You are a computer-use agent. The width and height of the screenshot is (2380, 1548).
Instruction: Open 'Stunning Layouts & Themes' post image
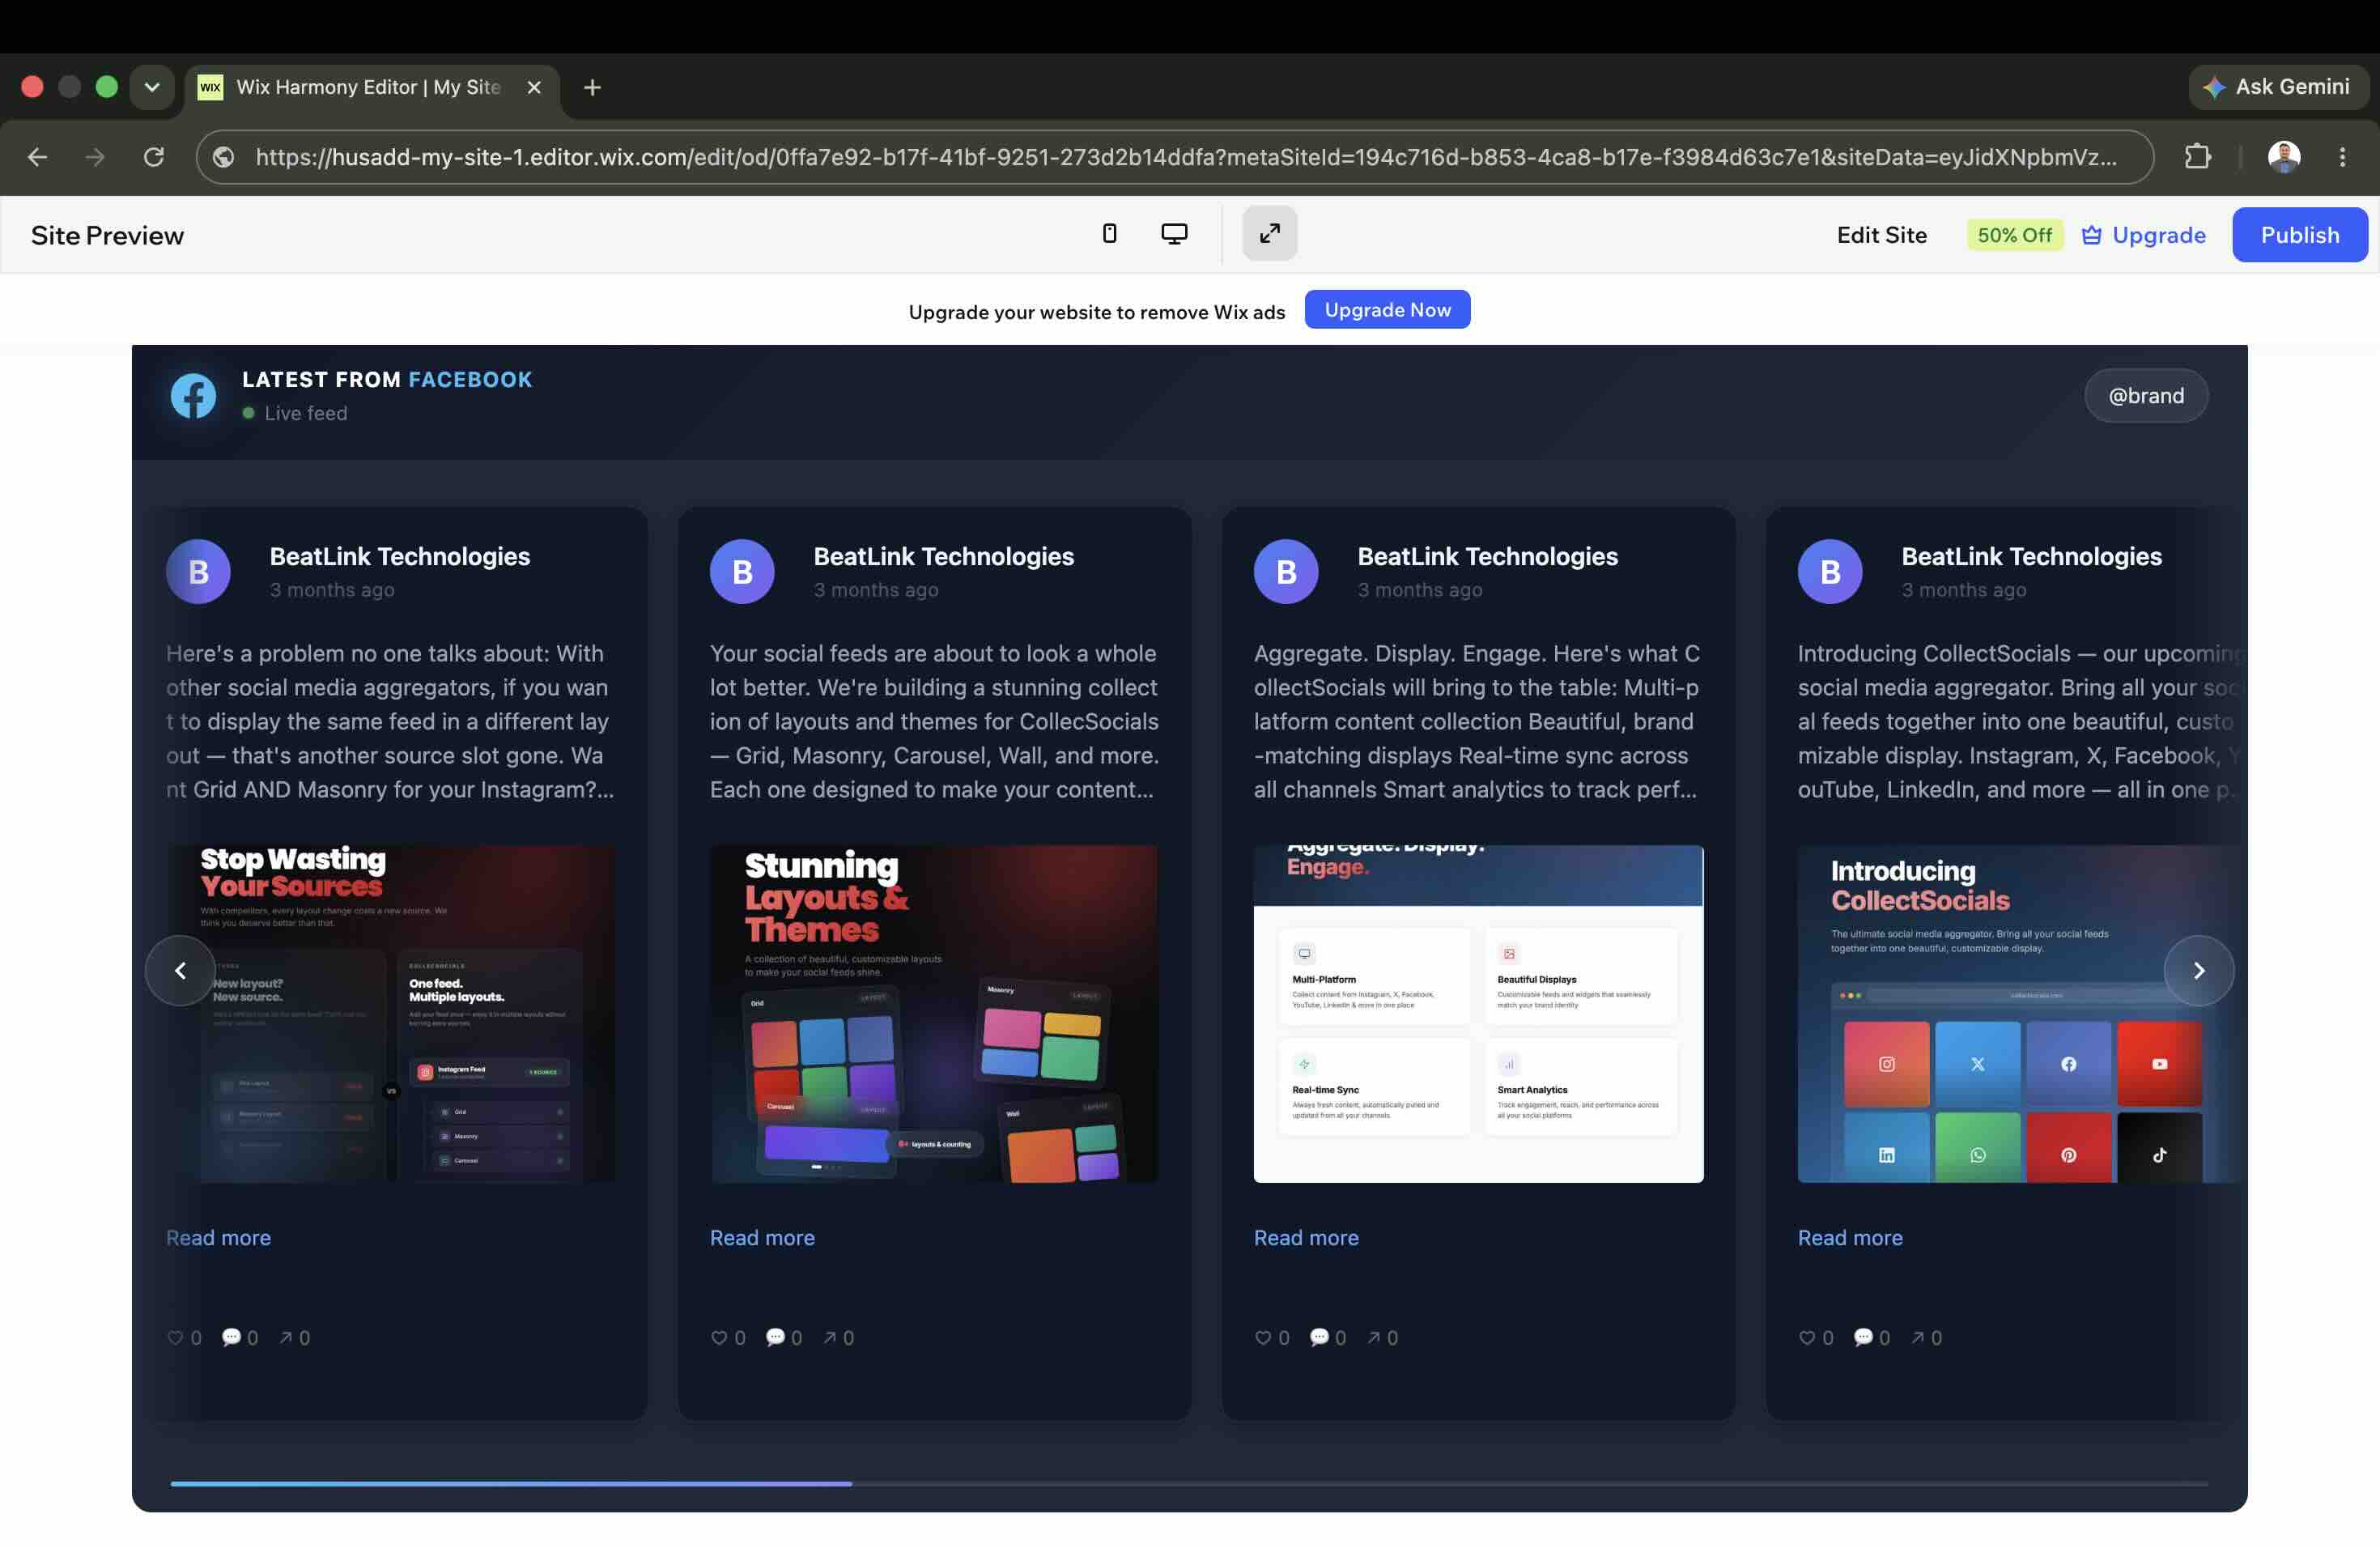click(x=934, y=1014)
